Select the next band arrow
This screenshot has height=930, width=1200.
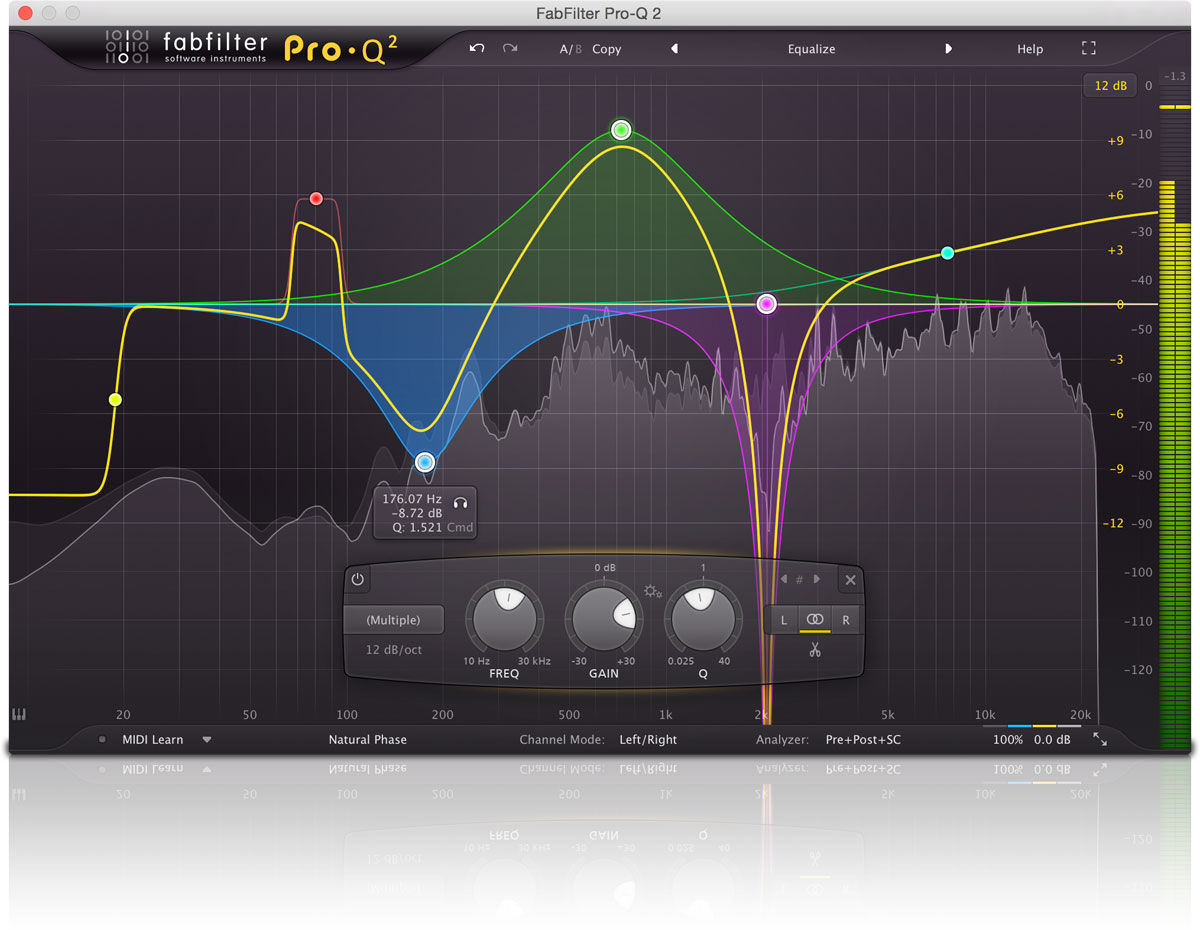click(817, 579)
